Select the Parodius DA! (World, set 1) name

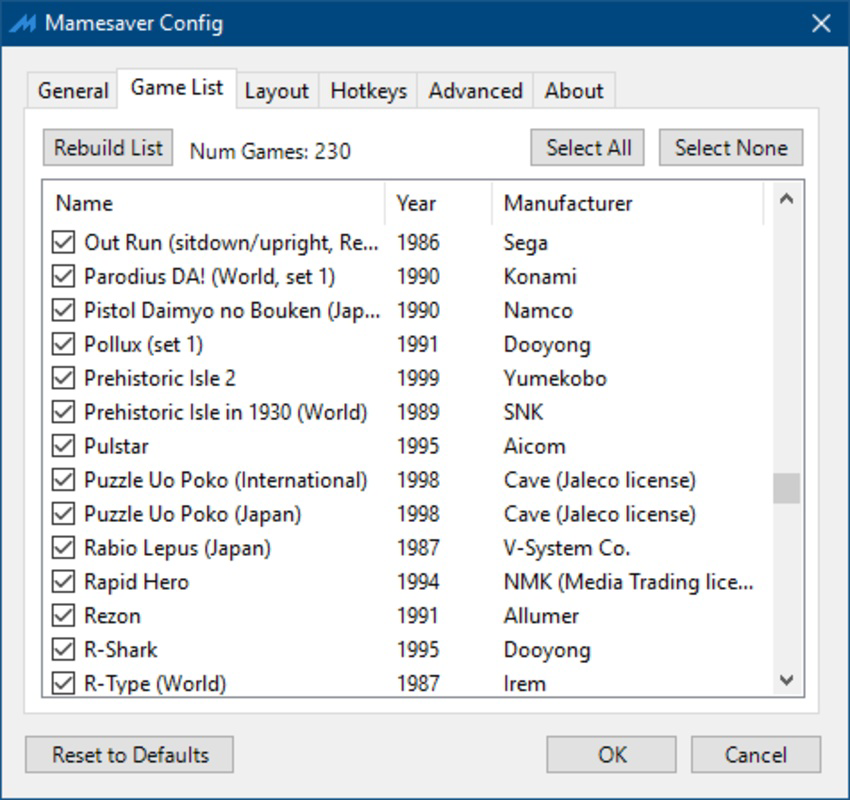(210, 276)
